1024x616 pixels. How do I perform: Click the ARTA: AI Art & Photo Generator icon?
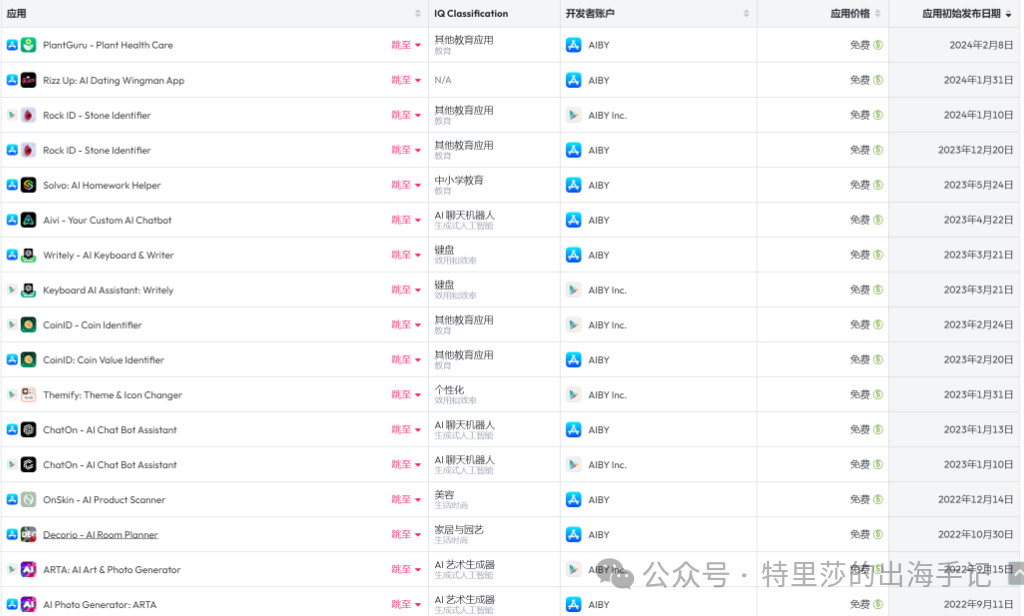click(28, 570)
